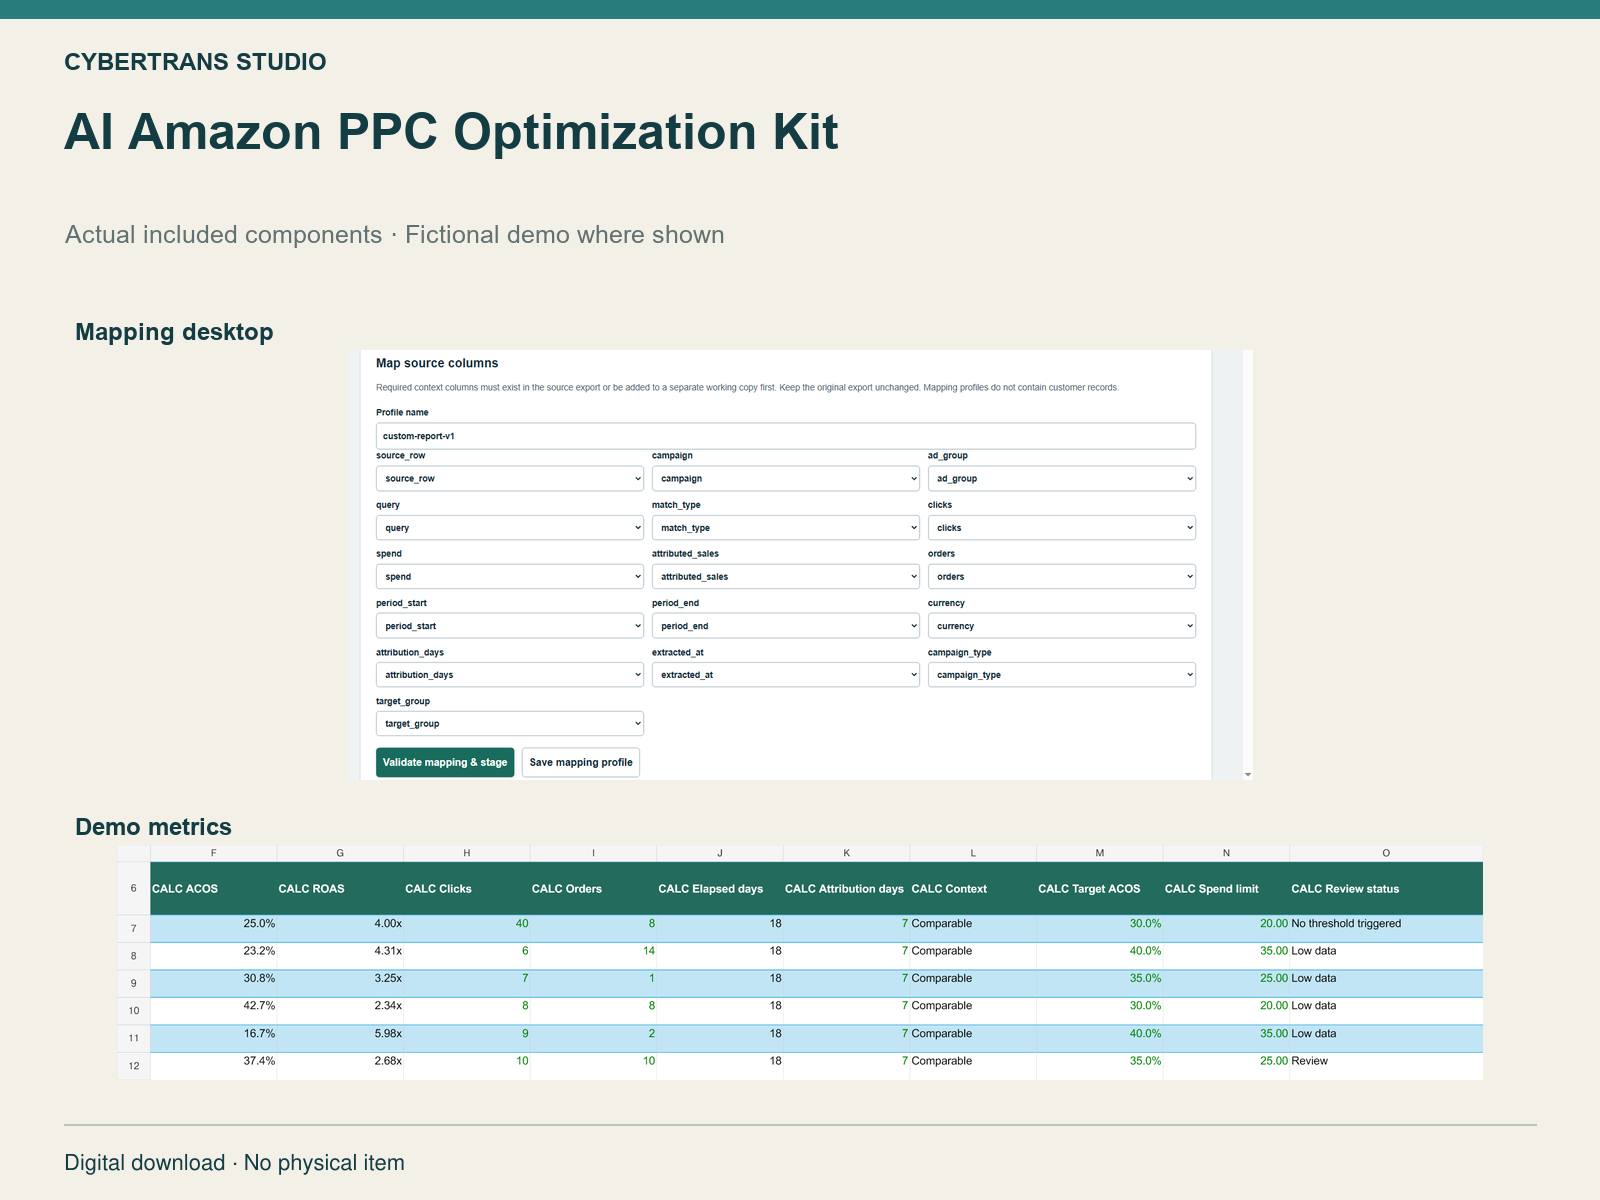This screenshot has height=1200, width=1600.
Task: Open the source_row dropdown
Action: (510, 478)
